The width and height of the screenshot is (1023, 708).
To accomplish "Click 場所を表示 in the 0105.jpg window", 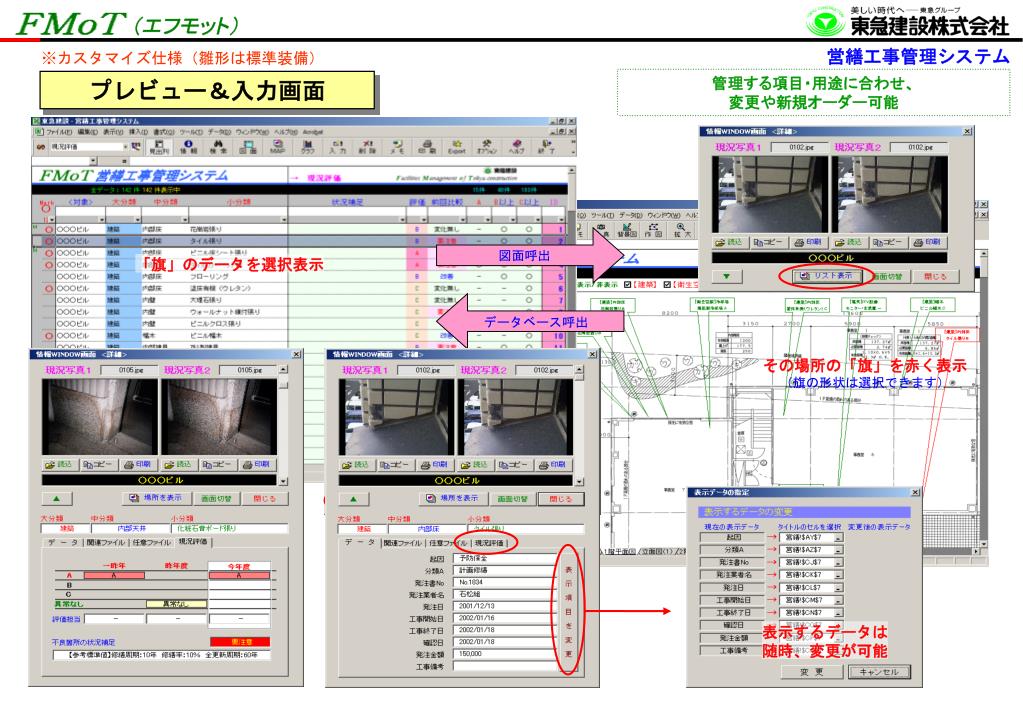I will coord(155,498).
